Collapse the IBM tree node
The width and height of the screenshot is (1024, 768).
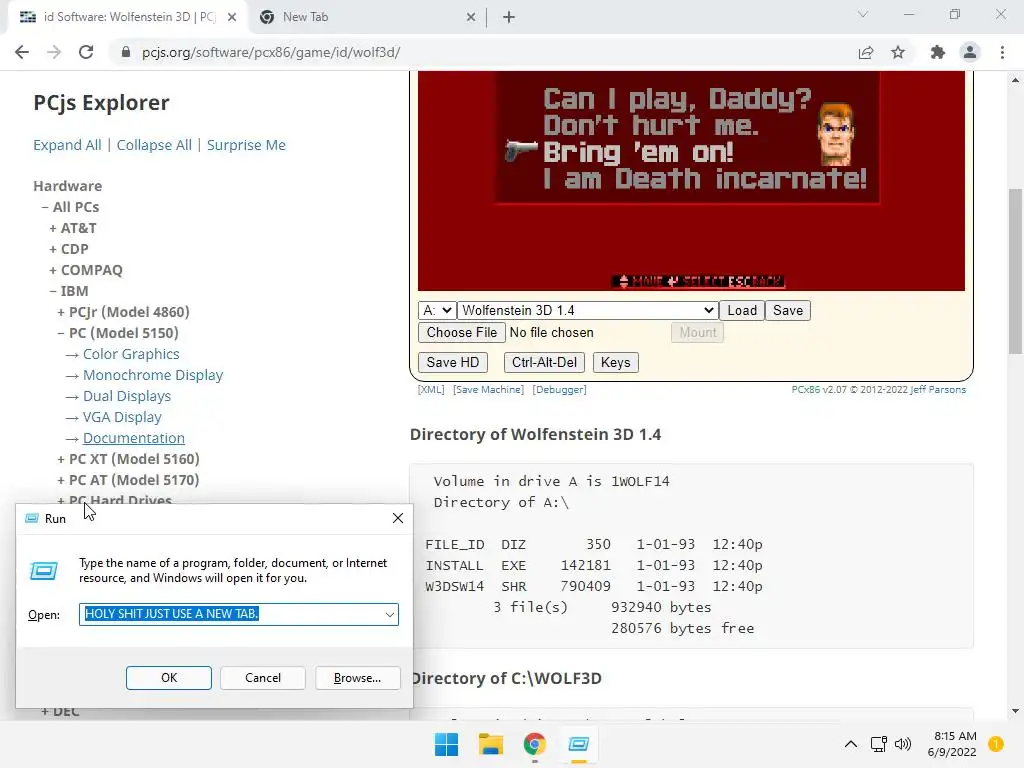69,291
